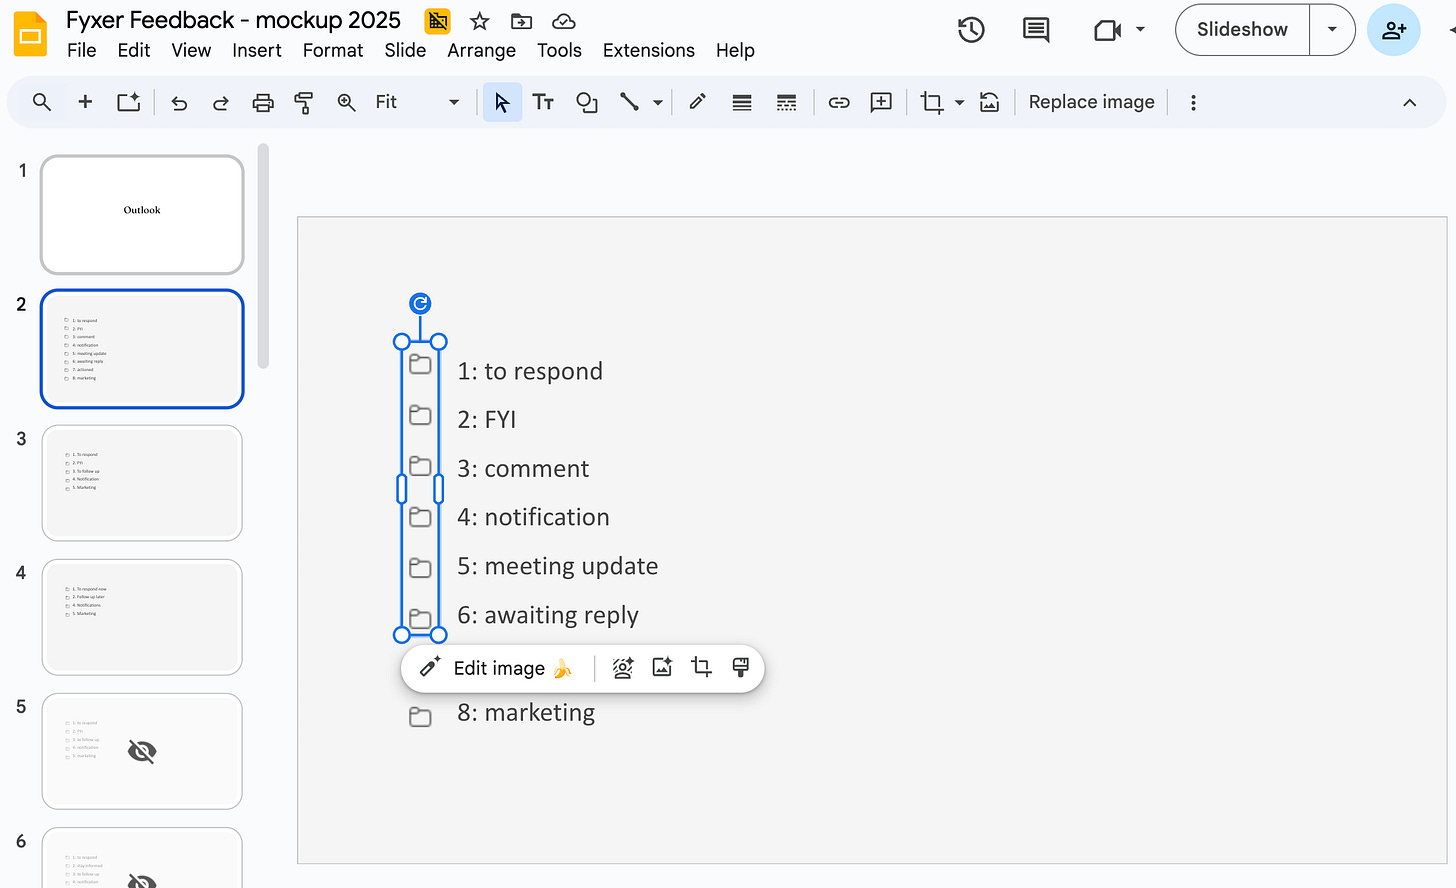Add a new slide with plus icon

point(85,102)
